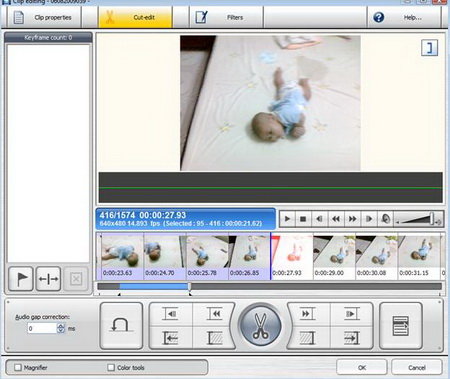Viewport: 450px width, 379px height.
Task: Click the rewind-to-bar icon left of the scissors
Action: (214, 314)
